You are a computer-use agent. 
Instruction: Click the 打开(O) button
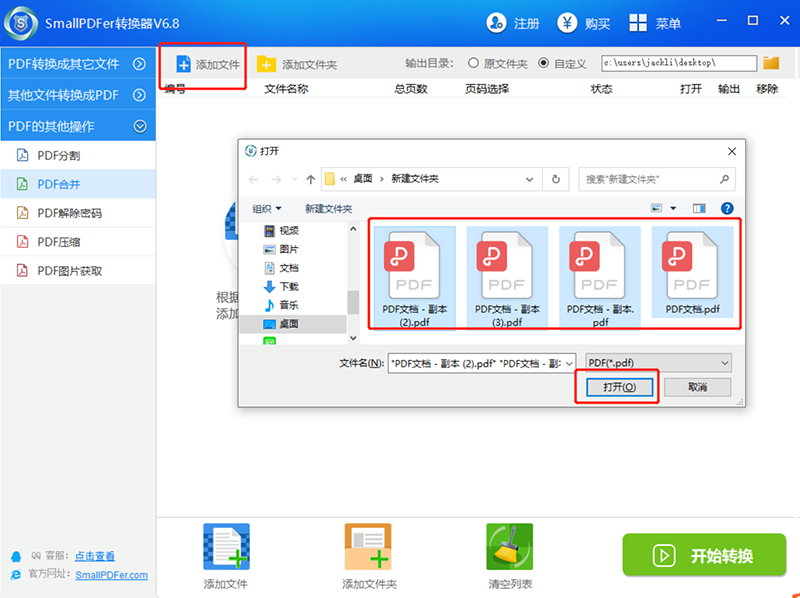pyautogui.click(x=619, y=387)
